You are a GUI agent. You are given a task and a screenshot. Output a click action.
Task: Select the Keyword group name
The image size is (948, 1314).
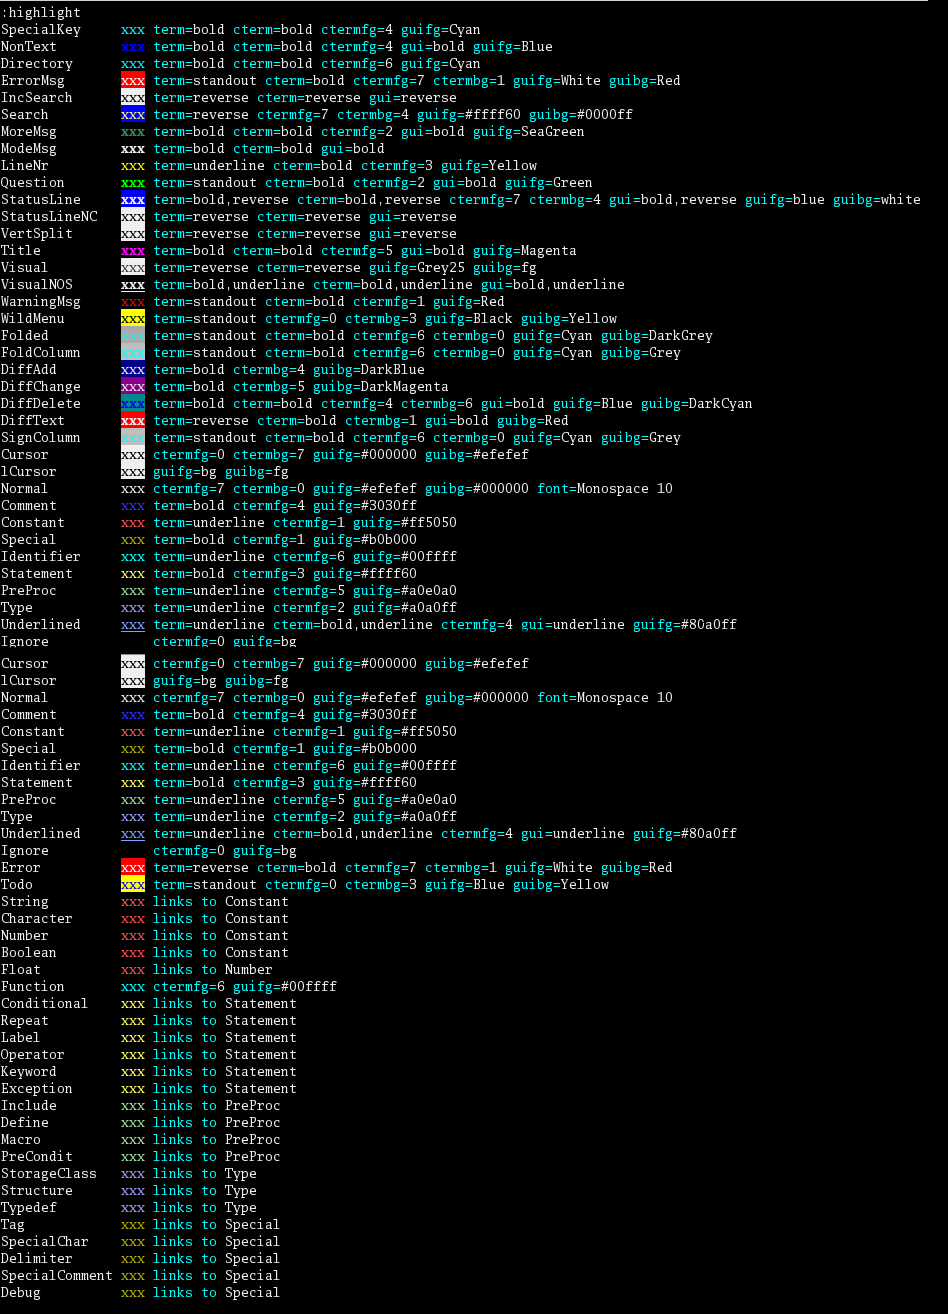tap(29, 1072)
